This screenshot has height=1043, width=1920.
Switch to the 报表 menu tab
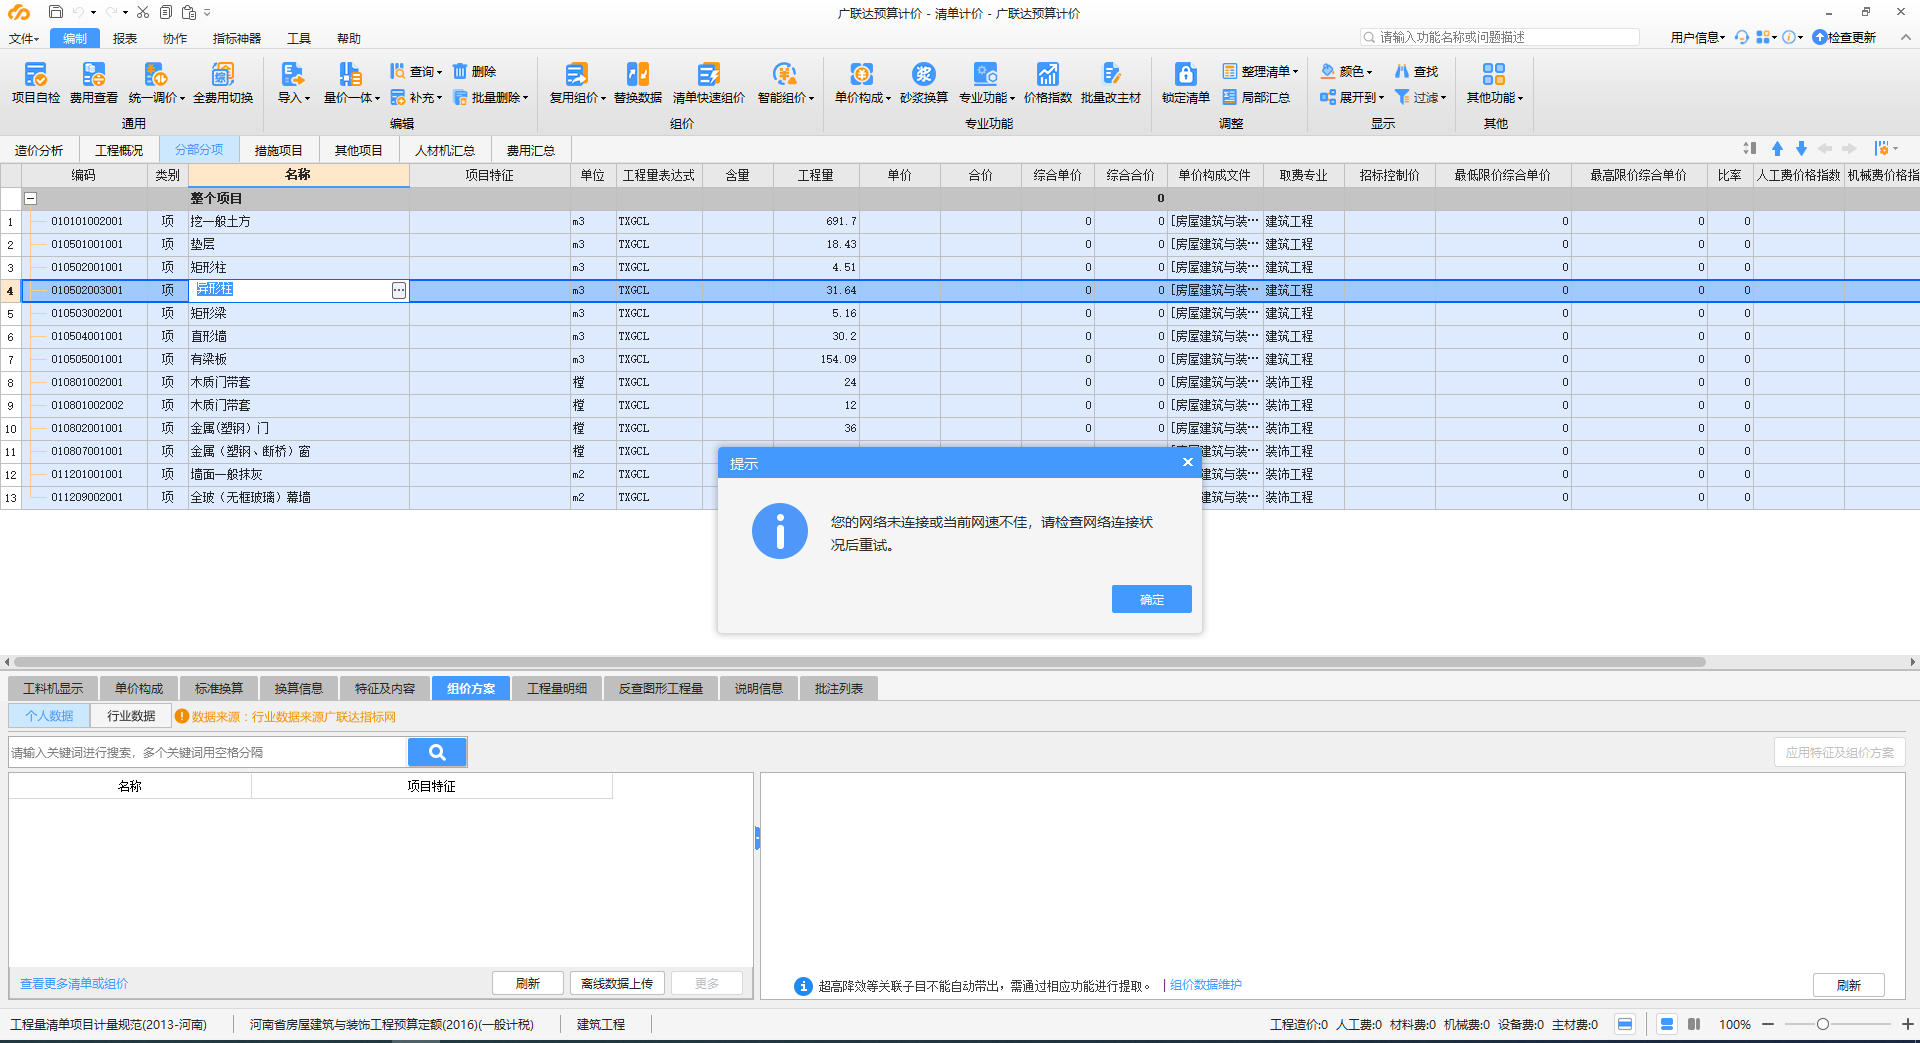coord(125,38)
